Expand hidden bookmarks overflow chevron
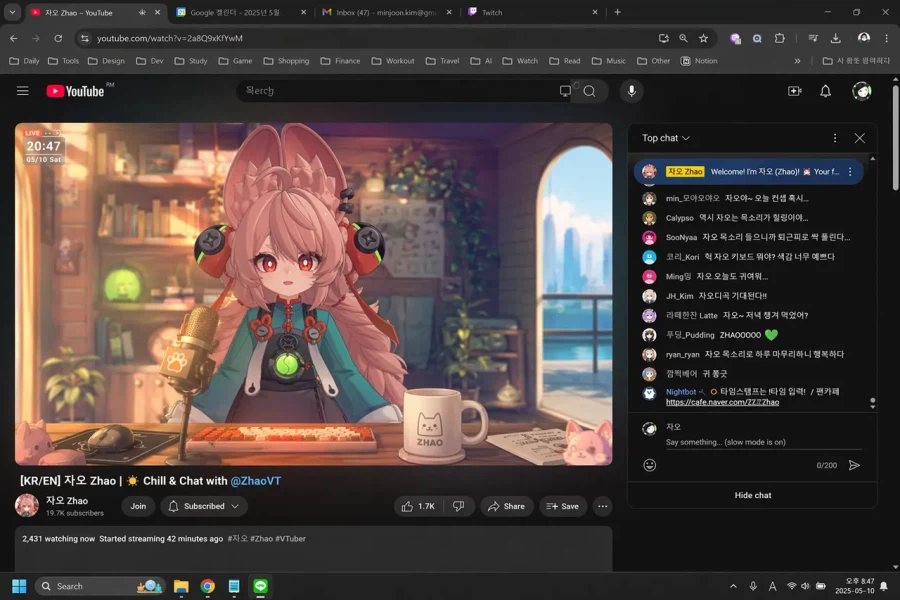The image size is (900, 600). click(797, 61)
